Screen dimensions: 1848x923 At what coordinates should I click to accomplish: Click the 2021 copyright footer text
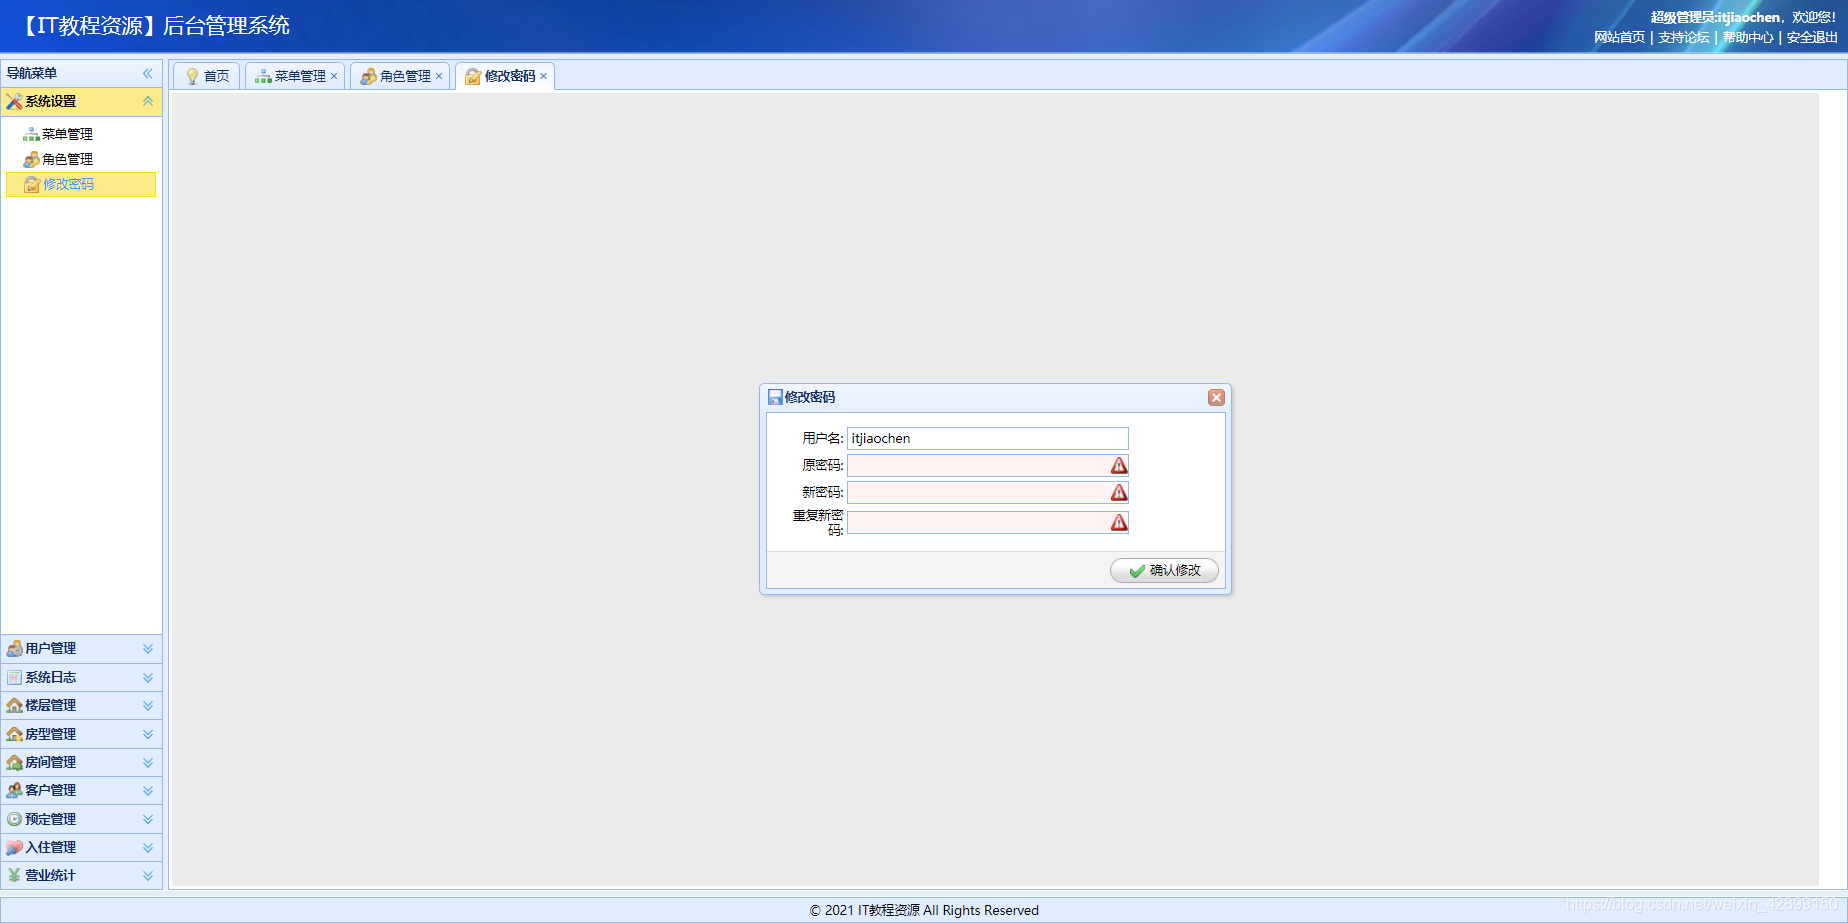pos(924,910)
